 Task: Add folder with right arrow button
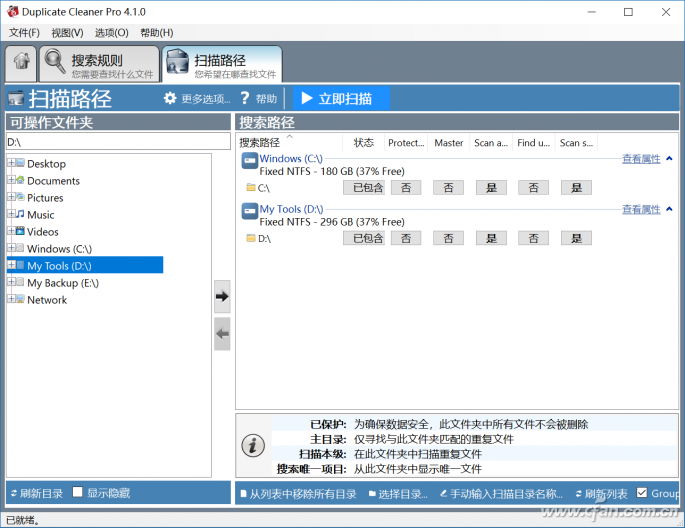click(222, 297)
